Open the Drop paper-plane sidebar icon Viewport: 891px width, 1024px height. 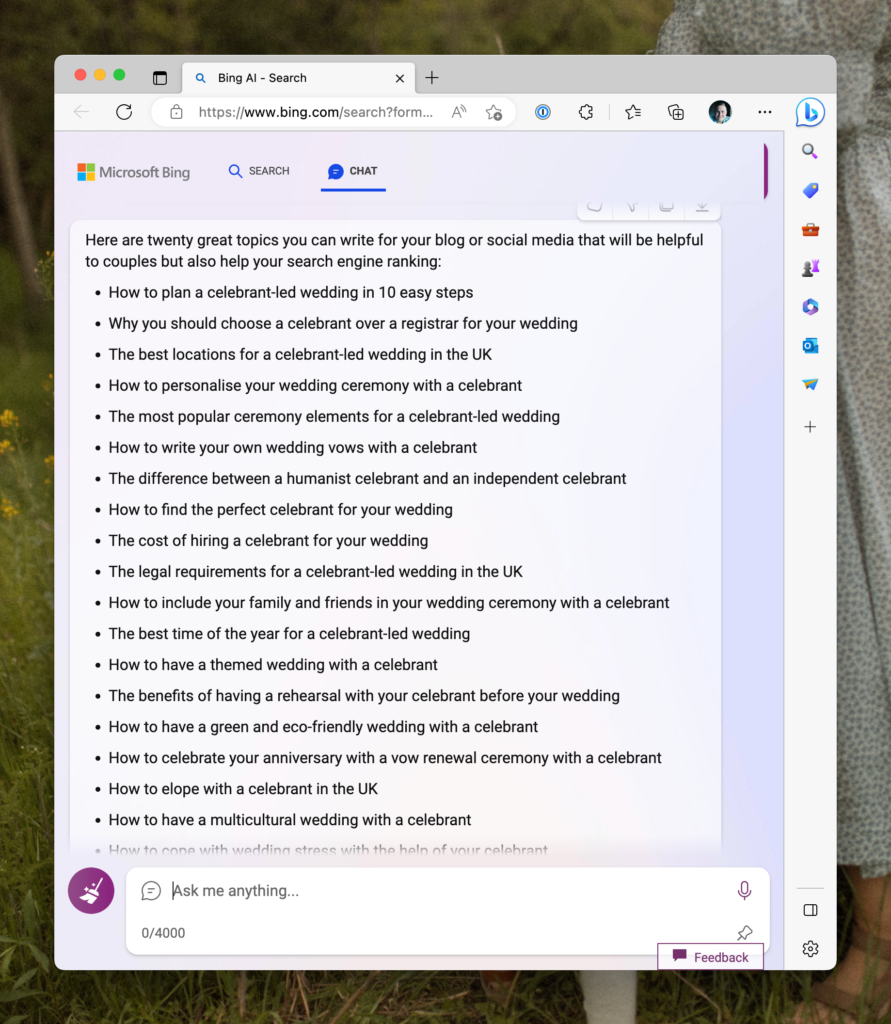[810, 384]
